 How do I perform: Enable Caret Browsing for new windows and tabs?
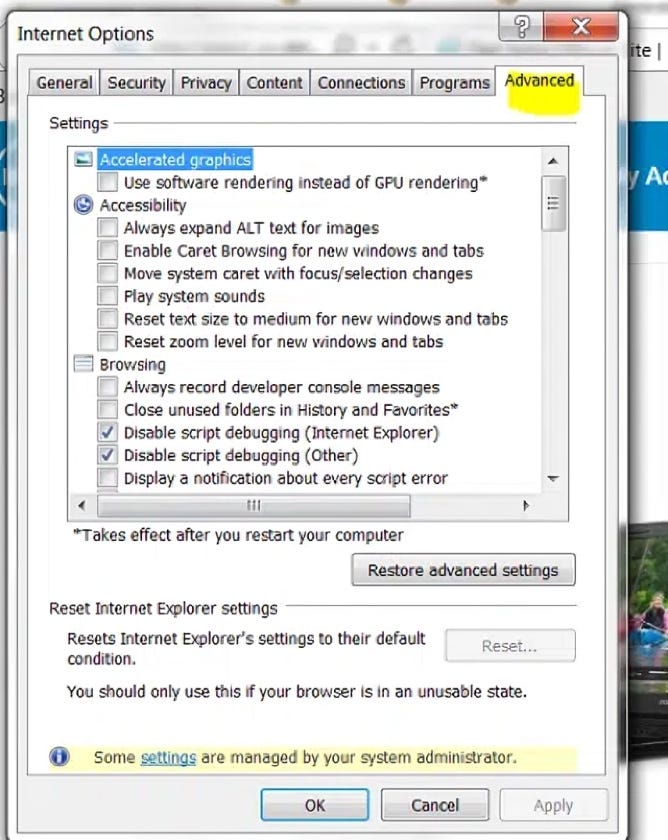click(107, 250)
